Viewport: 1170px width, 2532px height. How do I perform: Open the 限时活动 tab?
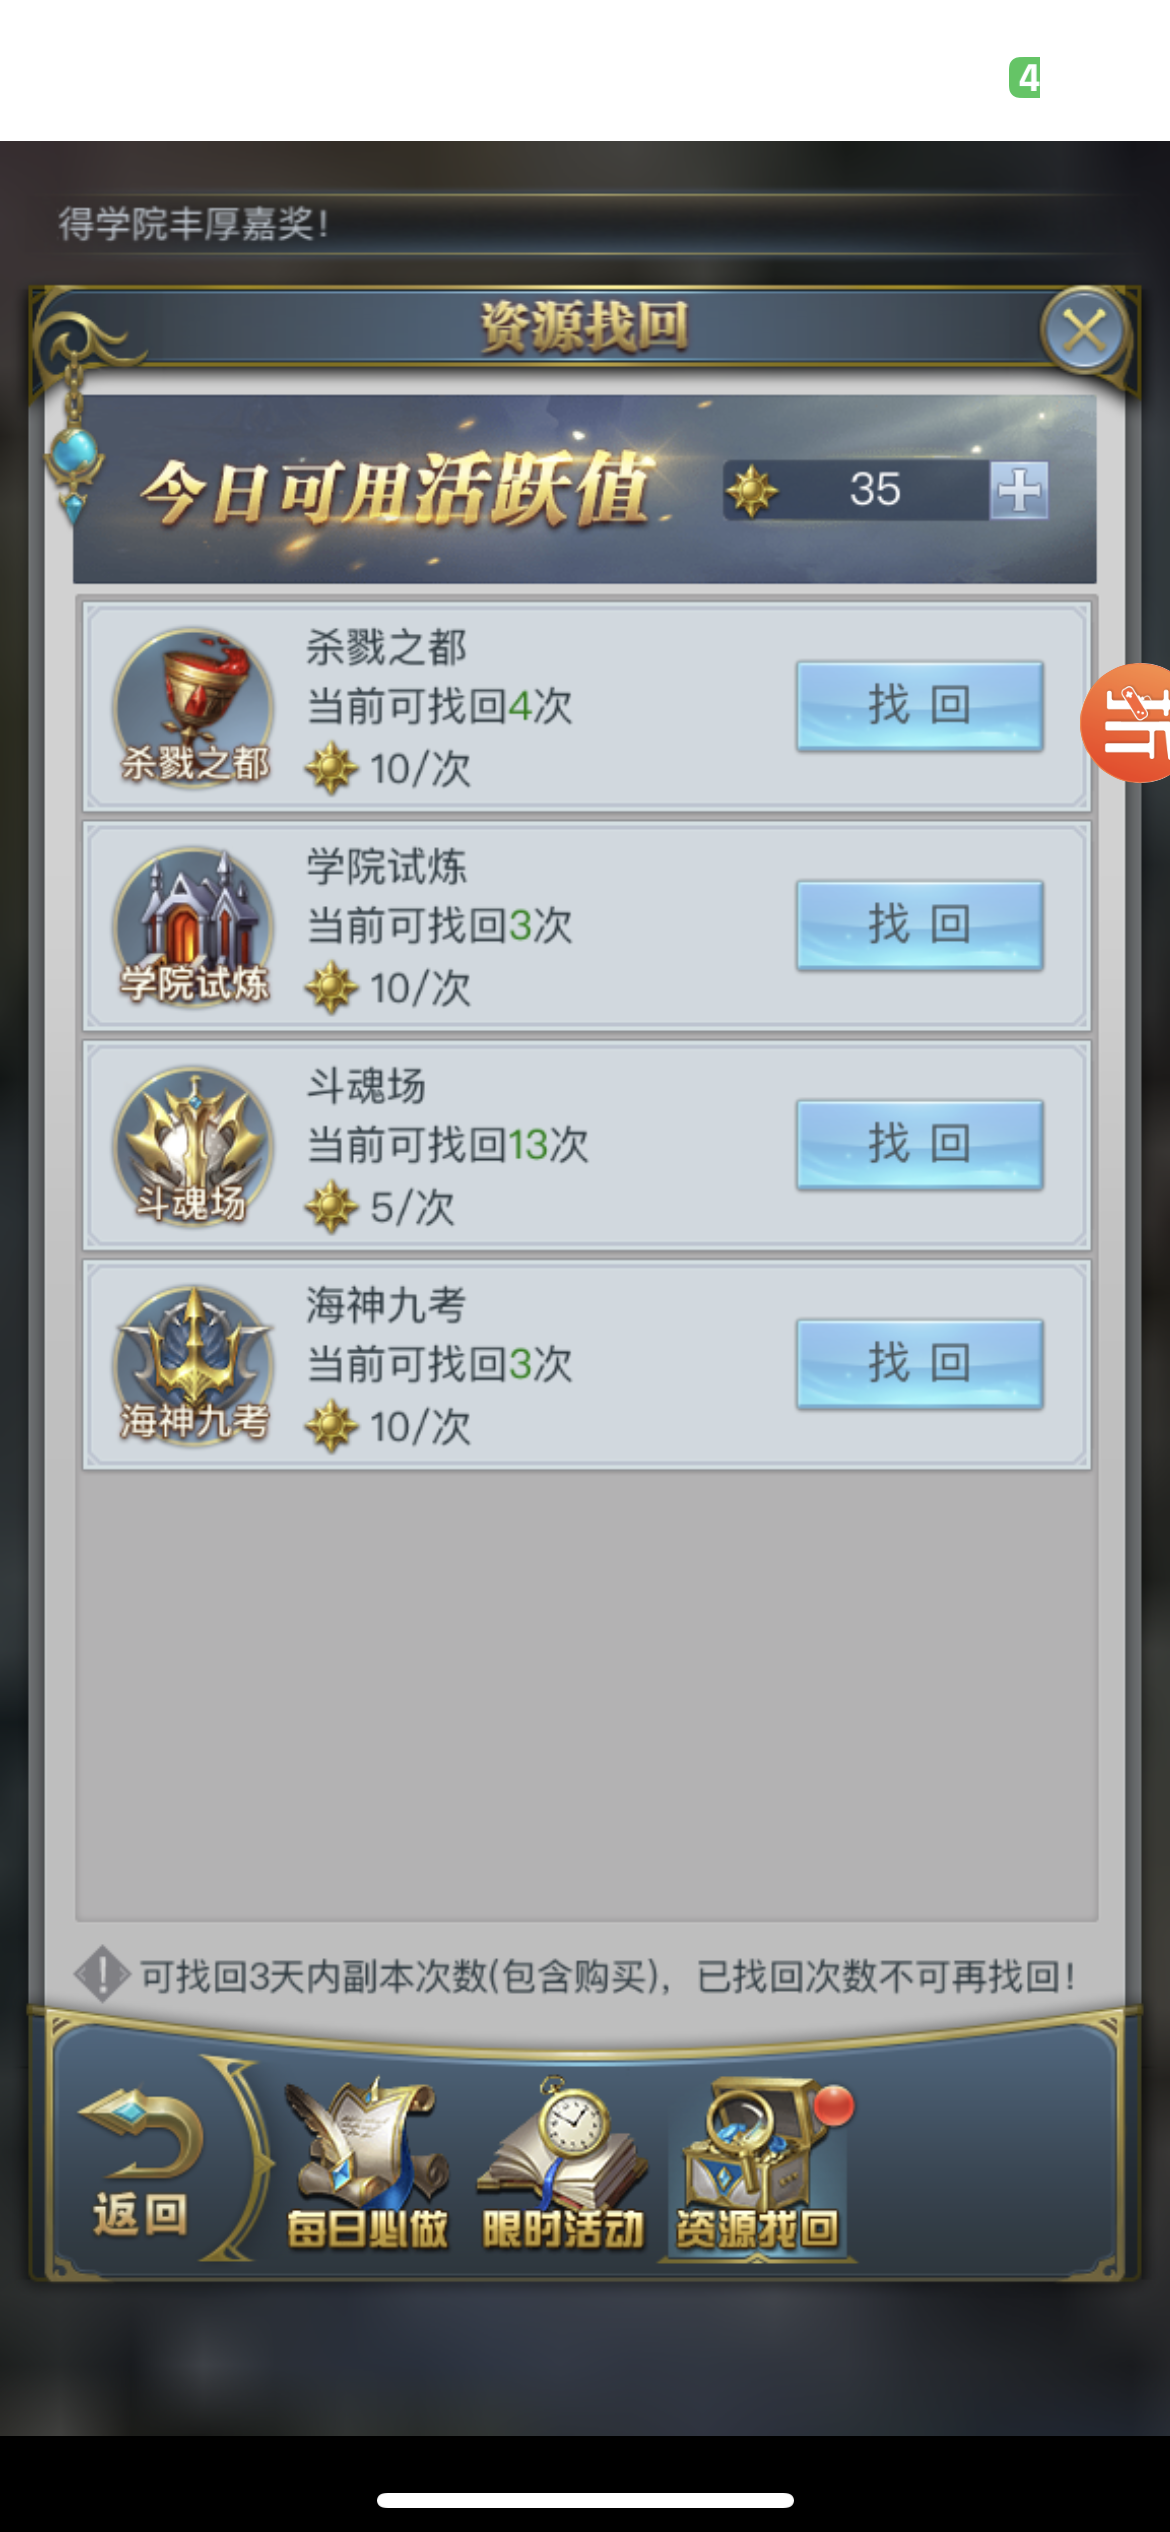(562, 2166)
